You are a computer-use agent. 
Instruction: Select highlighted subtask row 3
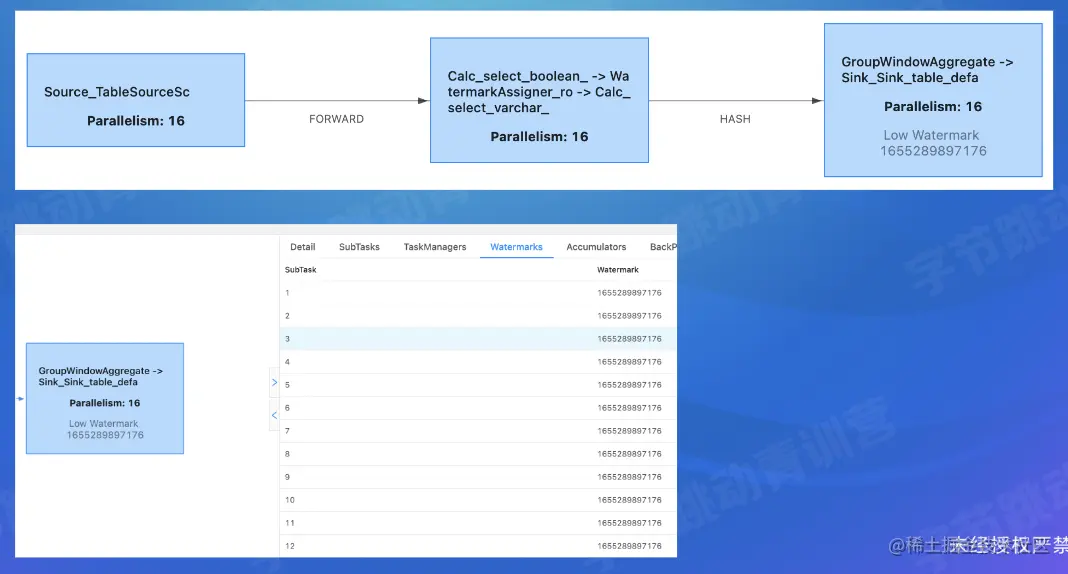[x=478, y=339]
